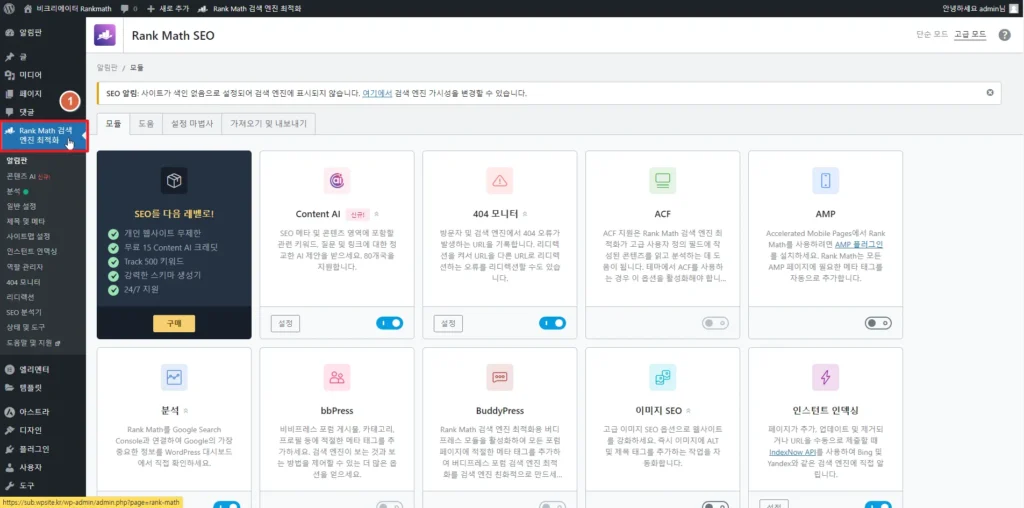Open 설정 for 404 모니터
Screen dimensions: 1024x508
point(448,323)
